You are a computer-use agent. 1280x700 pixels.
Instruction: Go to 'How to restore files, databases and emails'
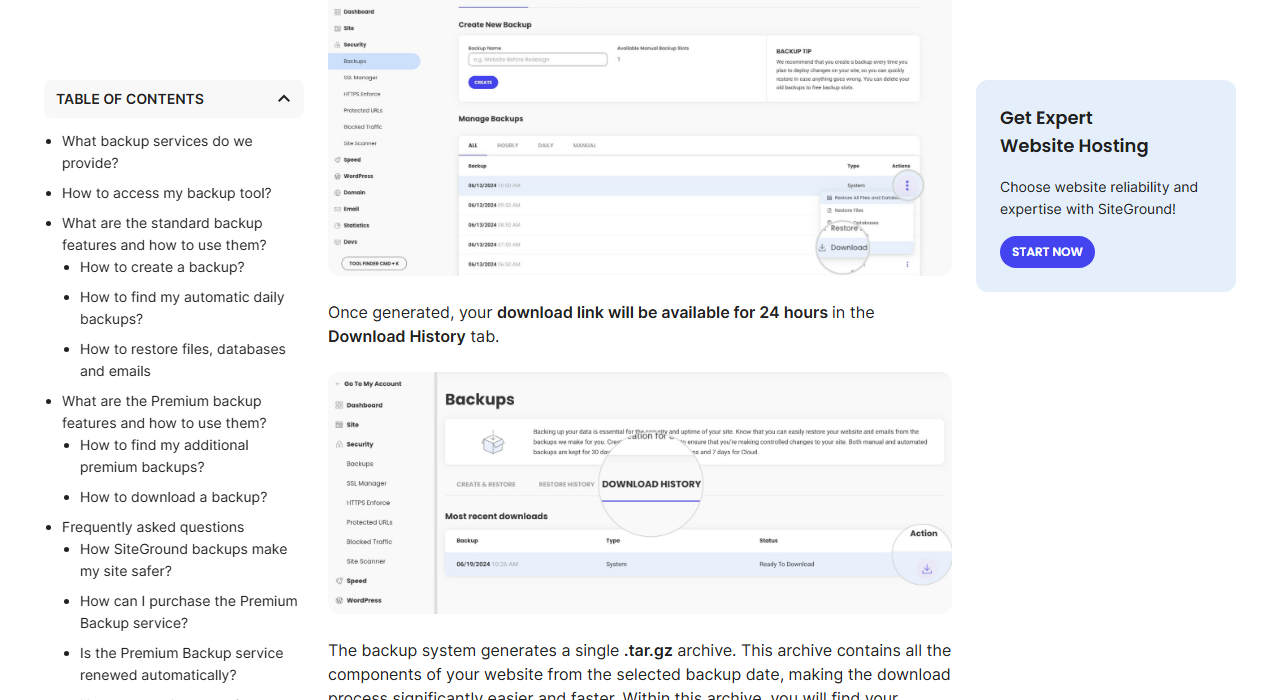(x=183, y=360)
